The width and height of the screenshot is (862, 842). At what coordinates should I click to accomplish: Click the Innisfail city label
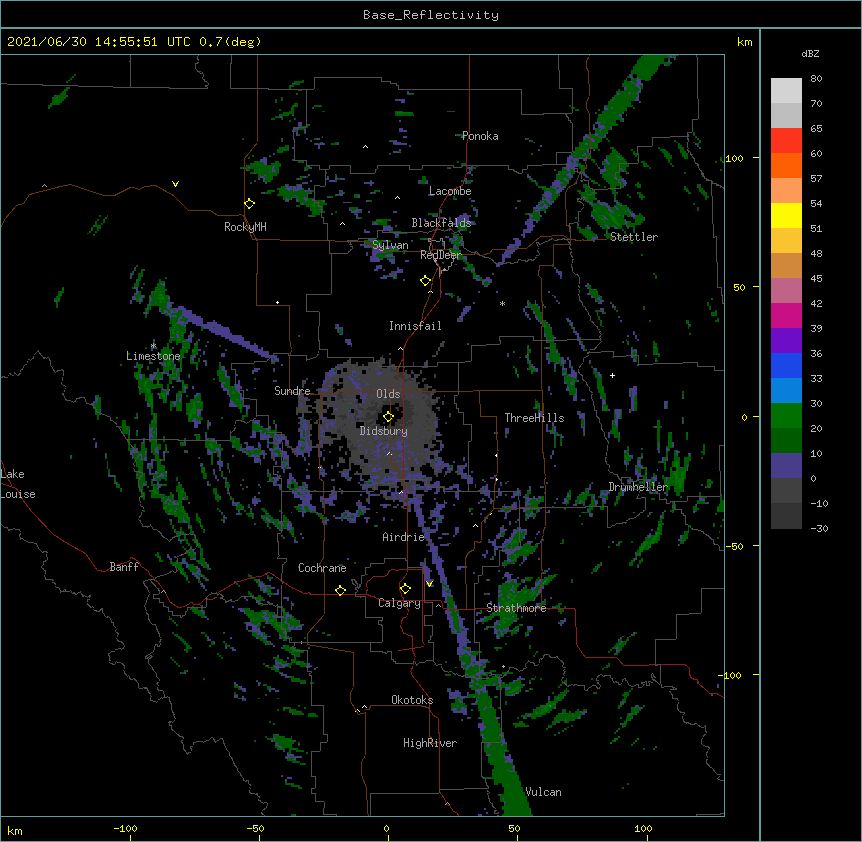(415, 326)
